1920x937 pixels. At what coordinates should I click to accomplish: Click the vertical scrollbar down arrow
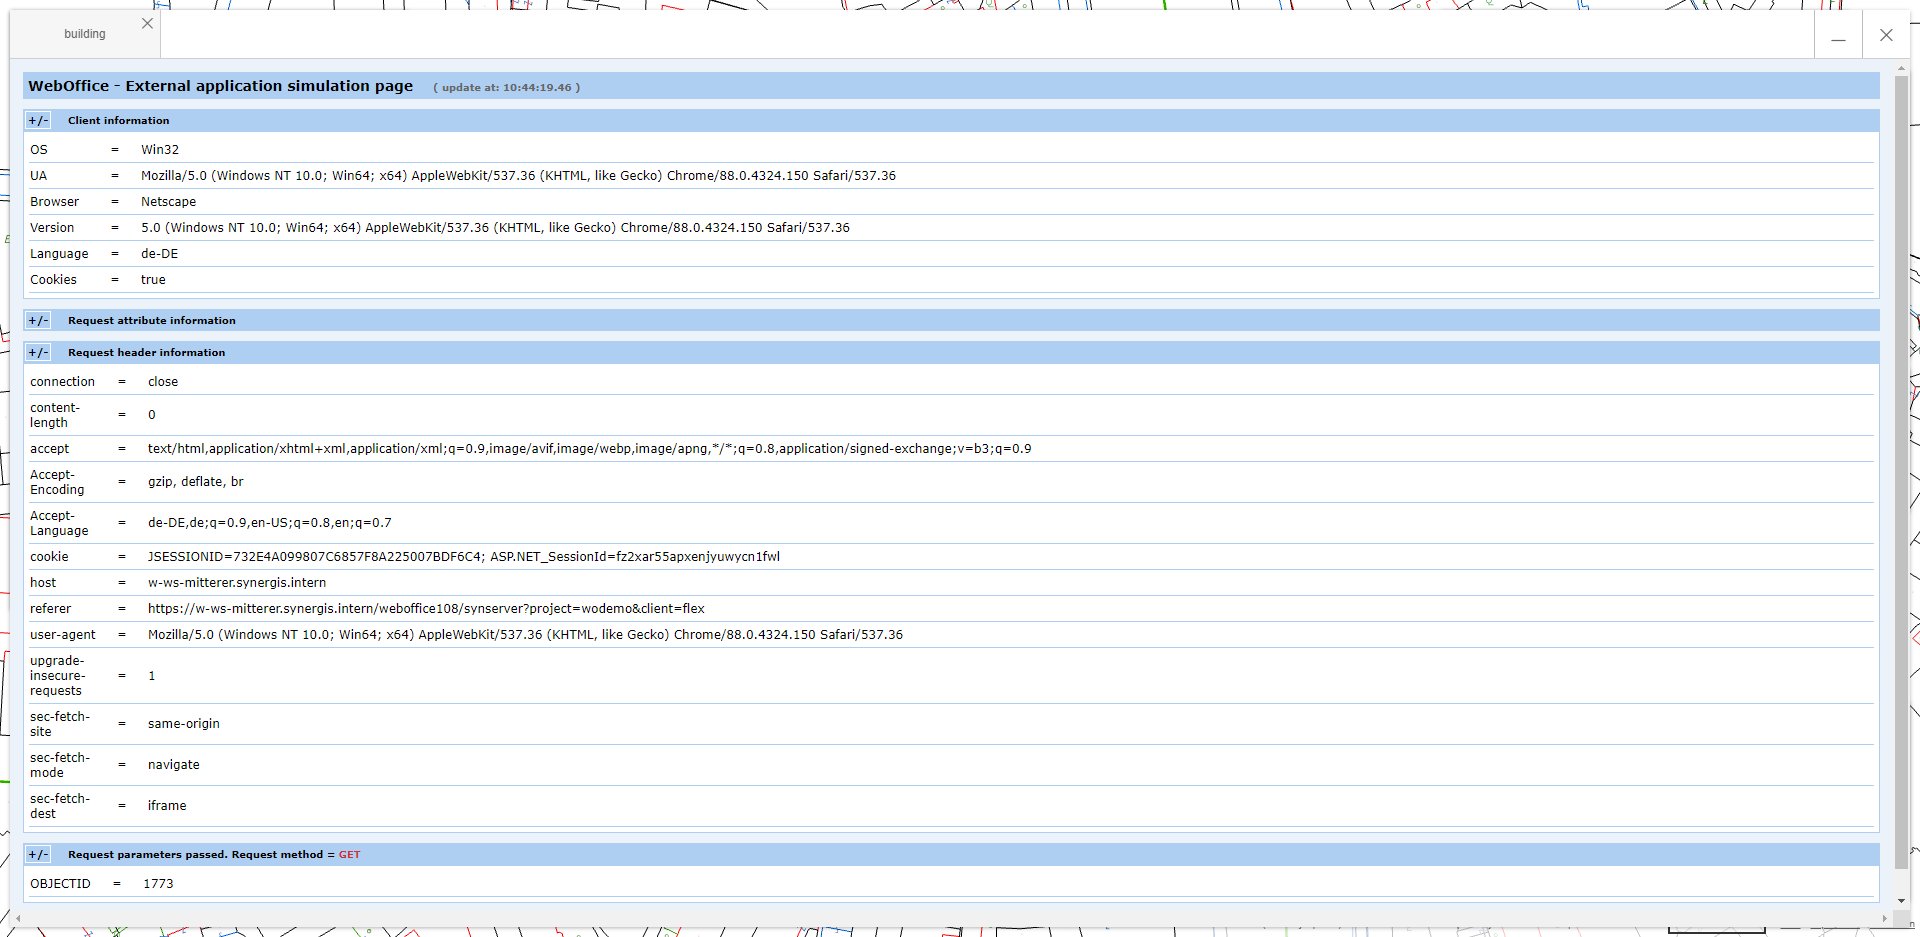click(x=1902, y=901)
